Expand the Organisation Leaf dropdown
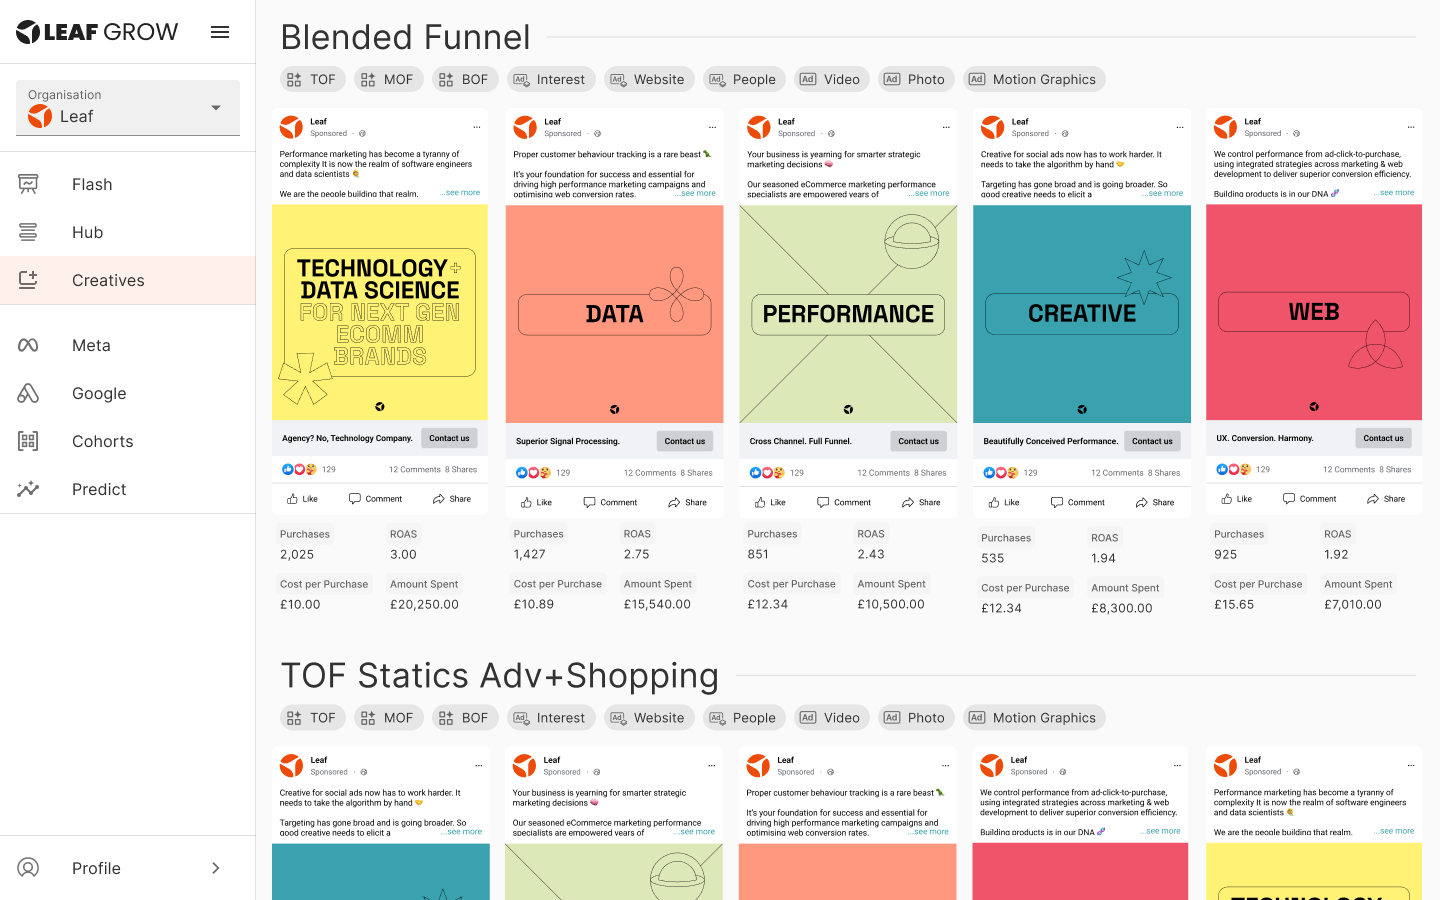This screenshot has width=1440, height=900. pyautogui.click(x=128, y=107)
